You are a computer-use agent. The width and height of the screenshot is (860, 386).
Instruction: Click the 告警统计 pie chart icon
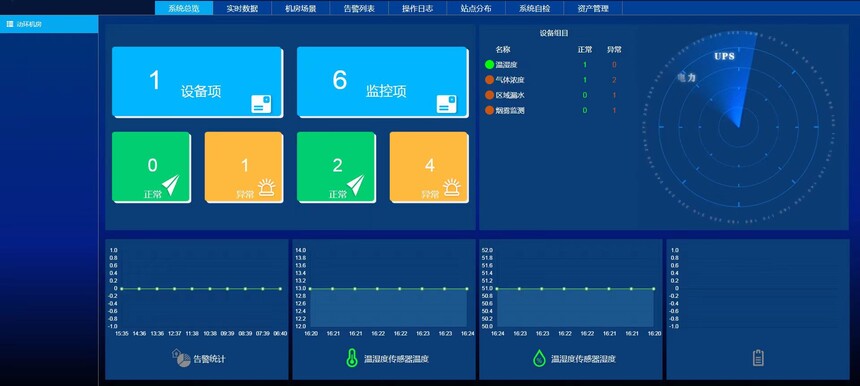coord(180,357)
